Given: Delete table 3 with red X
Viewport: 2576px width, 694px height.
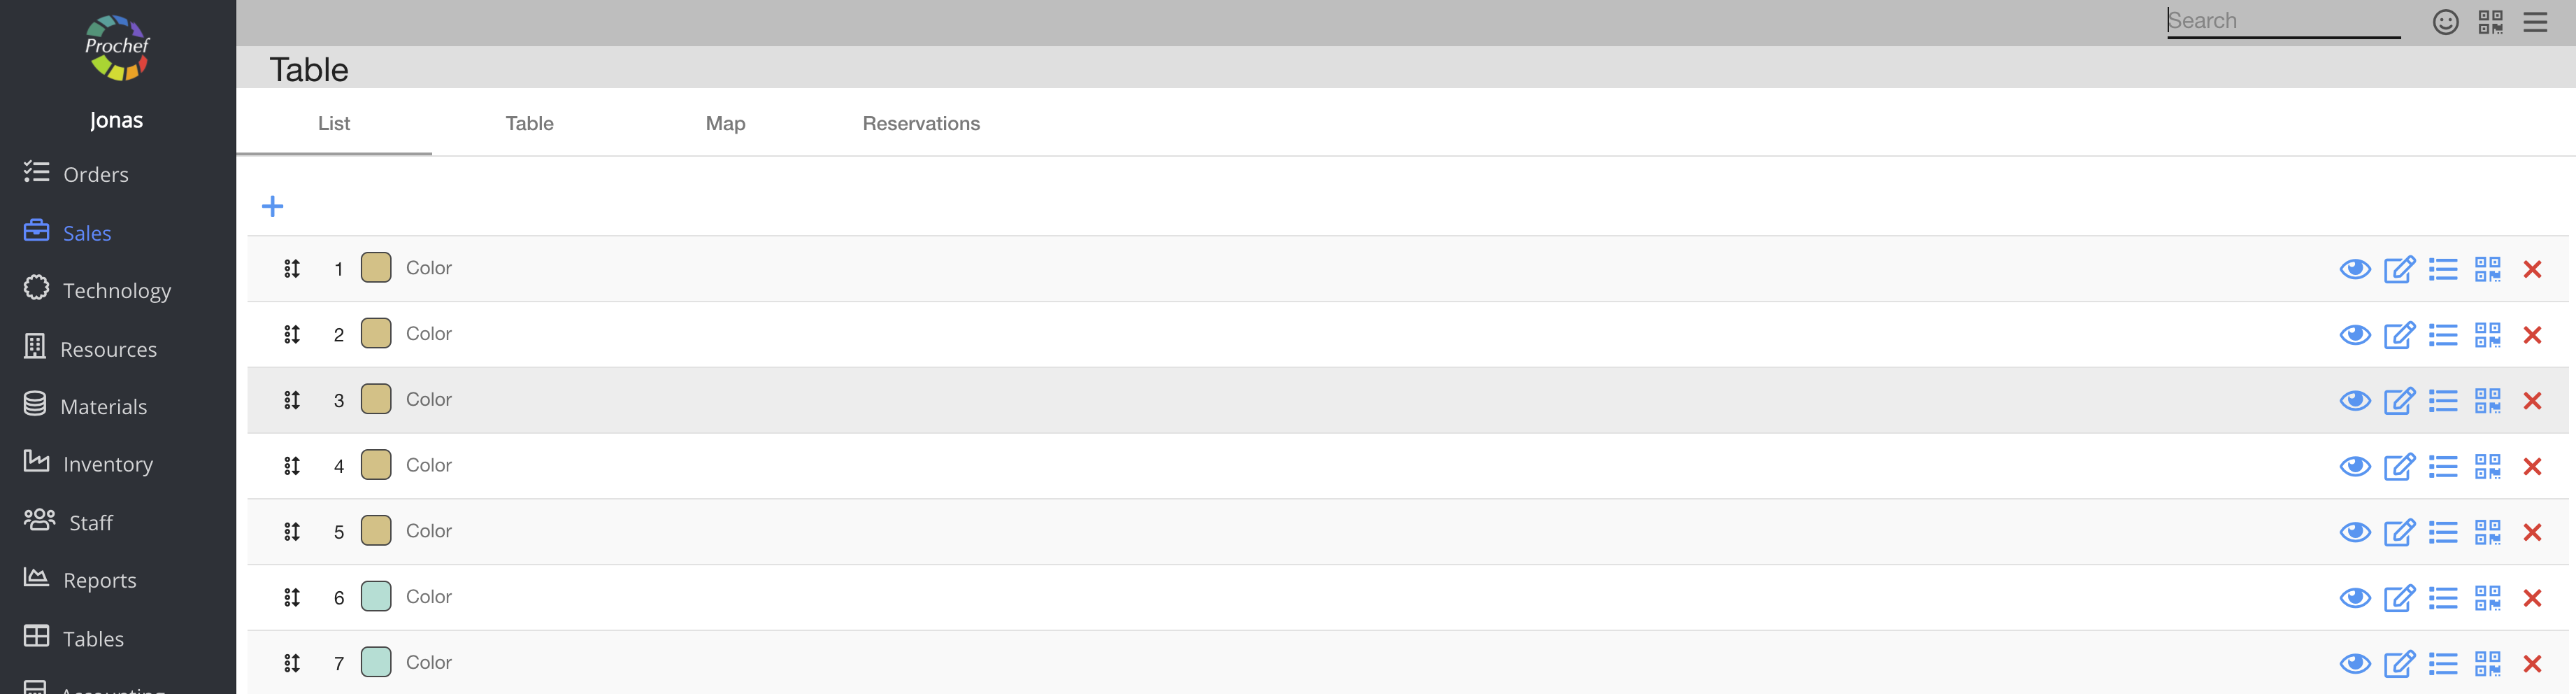Looking at the screenshot, I should coord(2531,401).
